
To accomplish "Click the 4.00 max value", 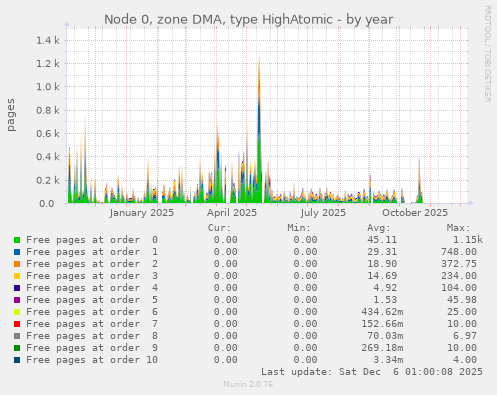I will (x=465, y=360).
